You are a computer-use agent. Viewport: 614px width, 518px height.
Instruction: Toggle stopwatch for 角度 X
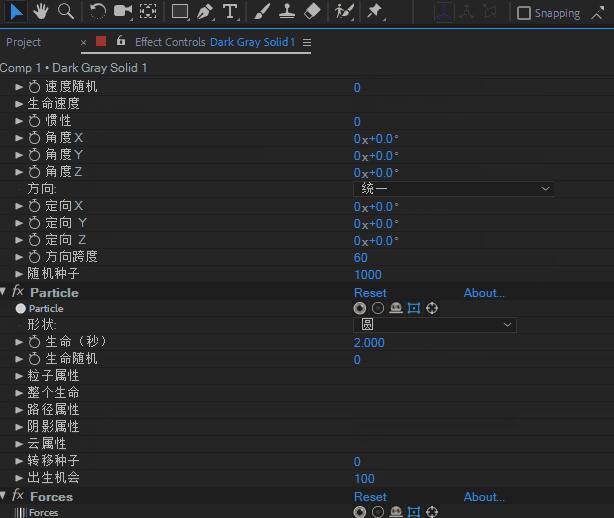[x=34, y=137]
